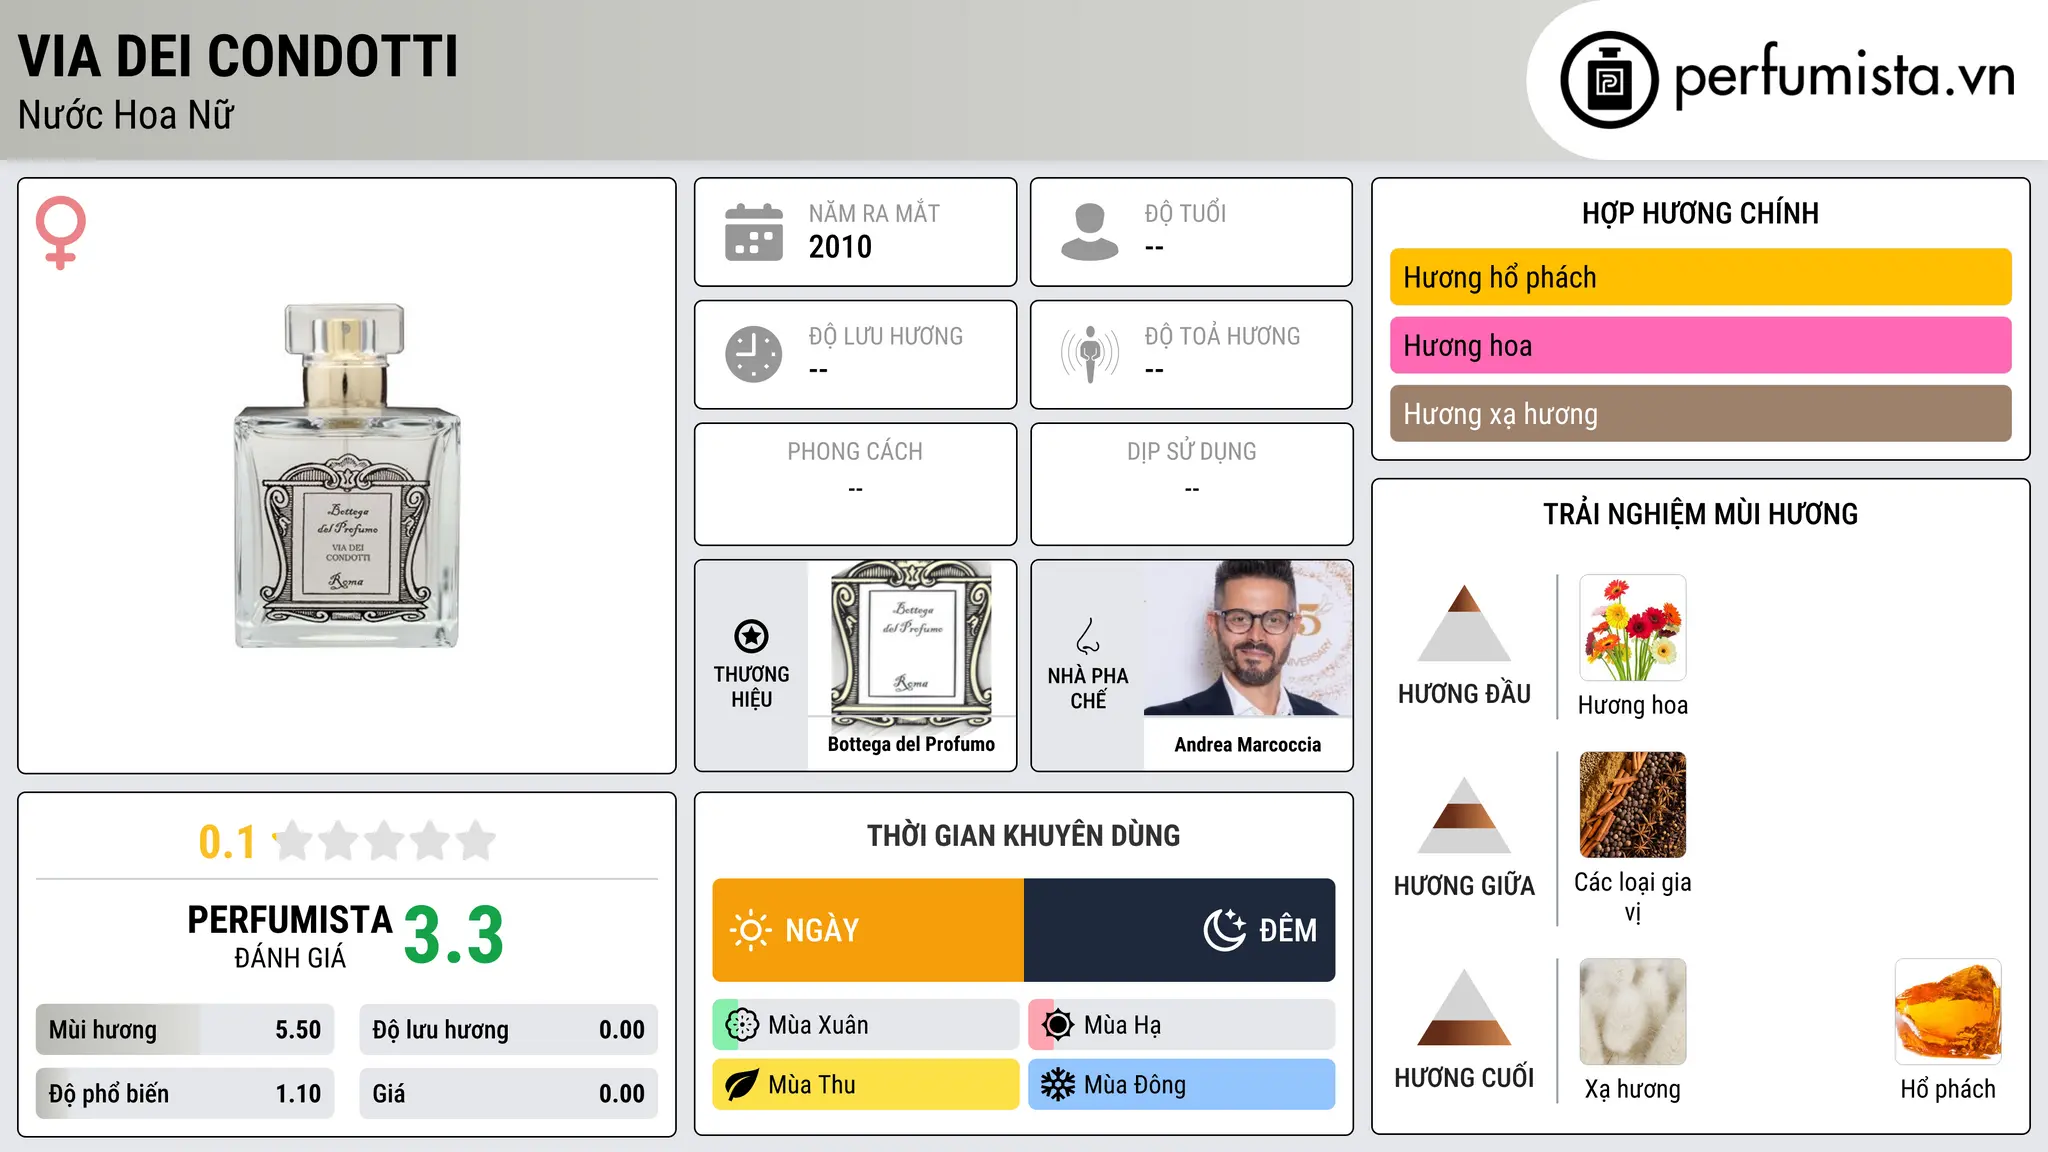Click the Hương Đầu pyramid icon
The width and height of the screenshot is (2048, 1152).
pos(1464,623)
